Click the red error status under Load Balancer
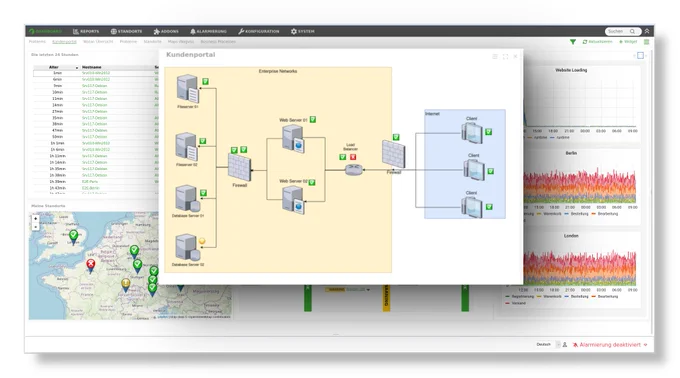 (353, 157)
